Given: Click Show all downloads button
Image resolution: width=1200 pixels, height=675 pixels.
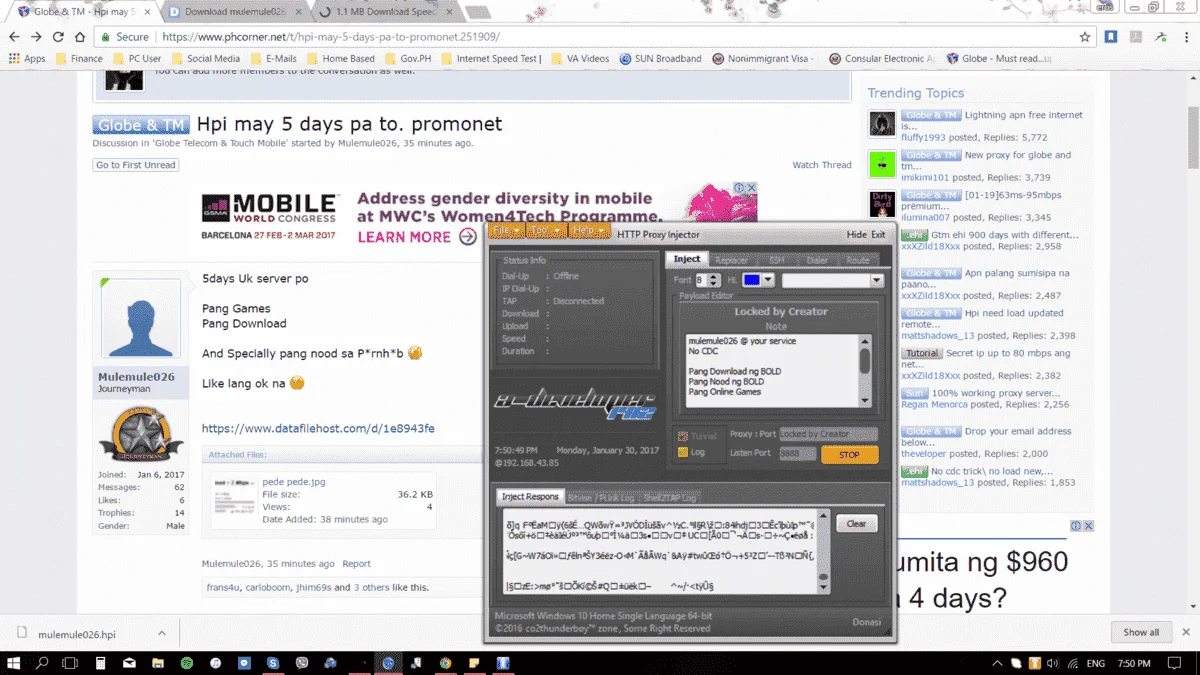Looking at the screenshot, I should [1141, 632].
